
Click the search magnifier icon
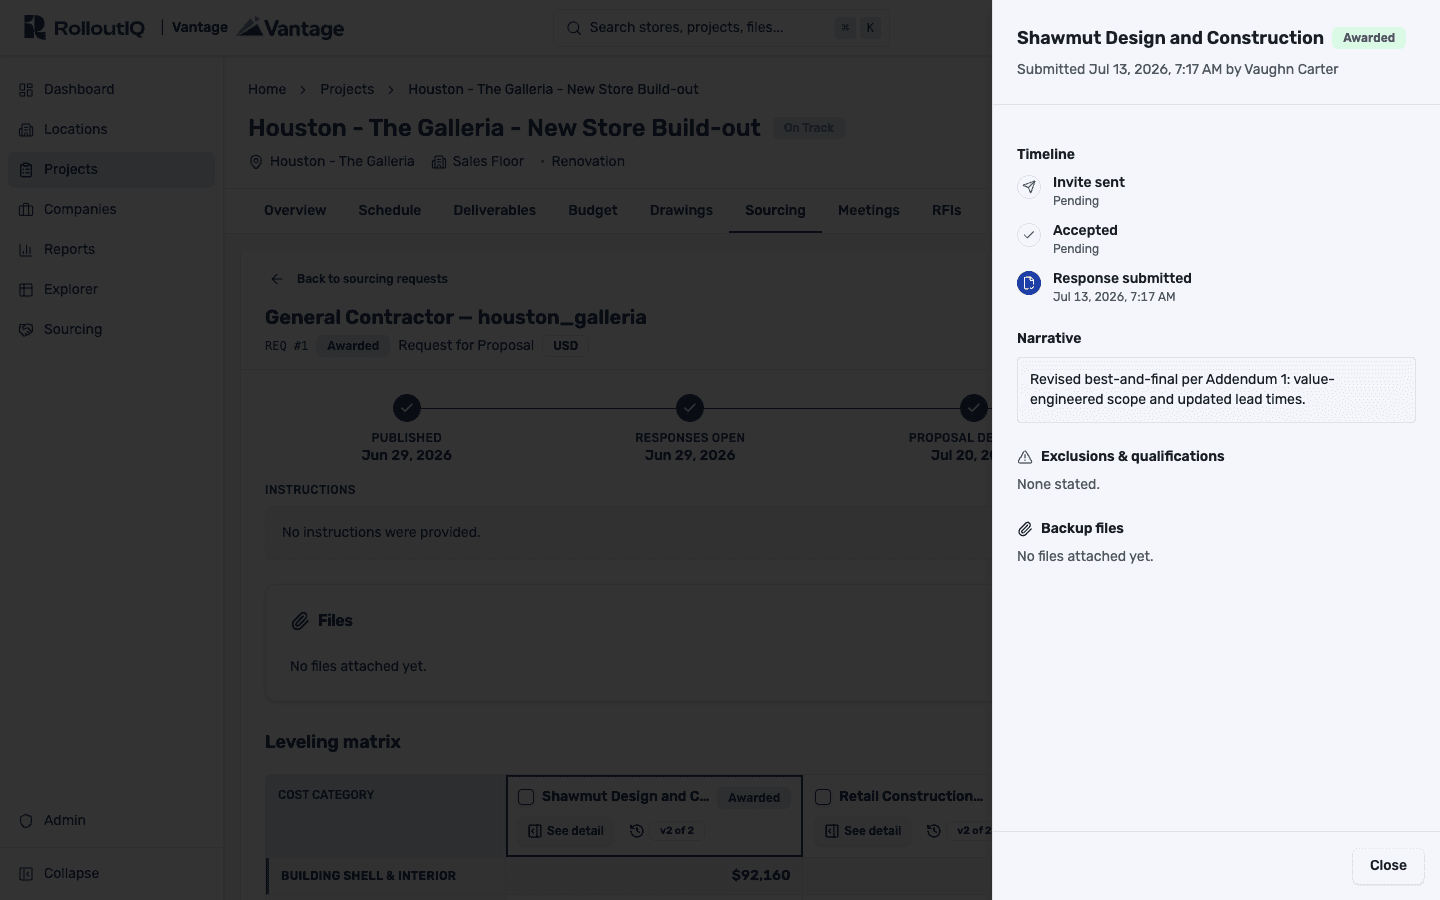click(x=574, y=28)
